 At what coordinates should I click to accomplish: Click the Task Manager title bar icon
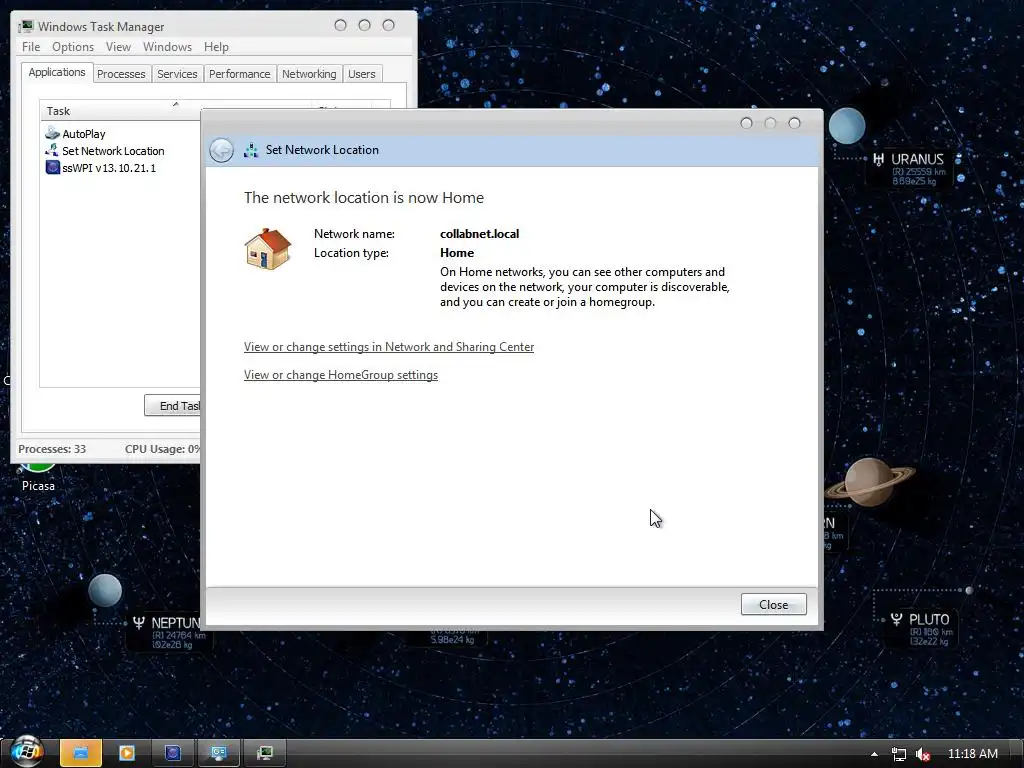(26, 26)
